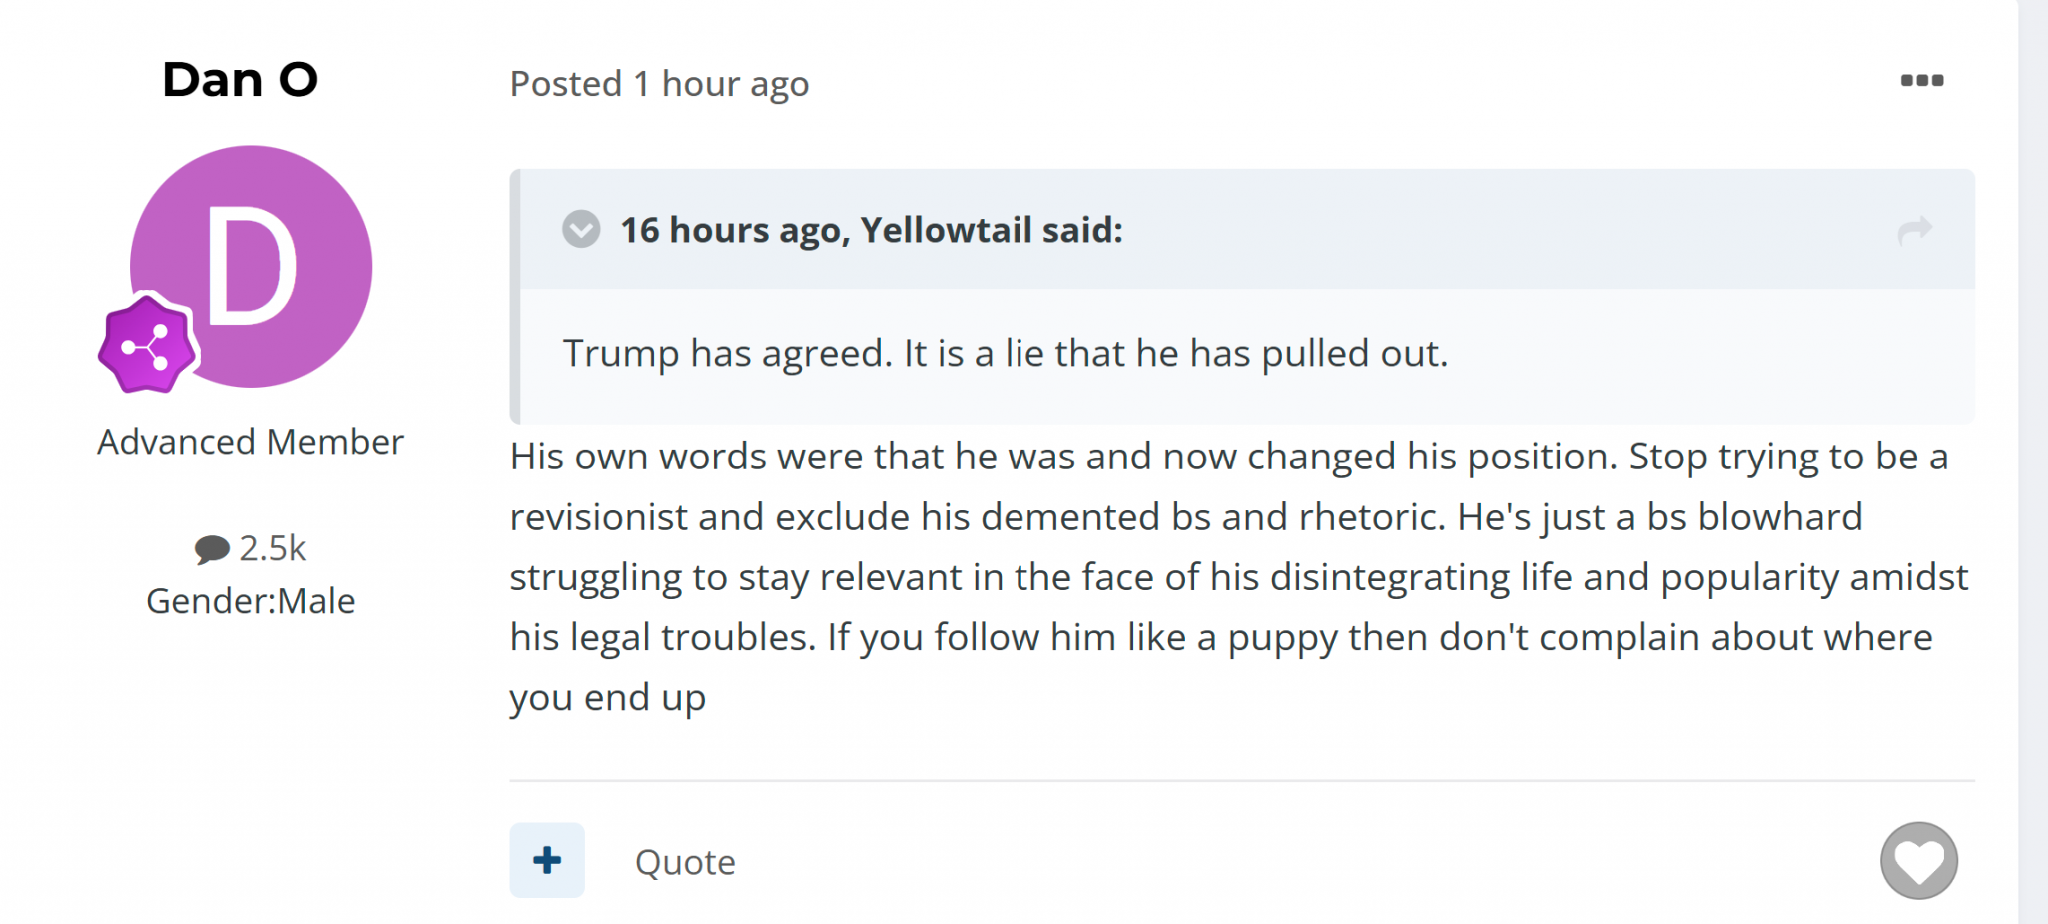
Task: Click the Gender:Male profile field
Action: pyautogui.click(x=250, y=601)
